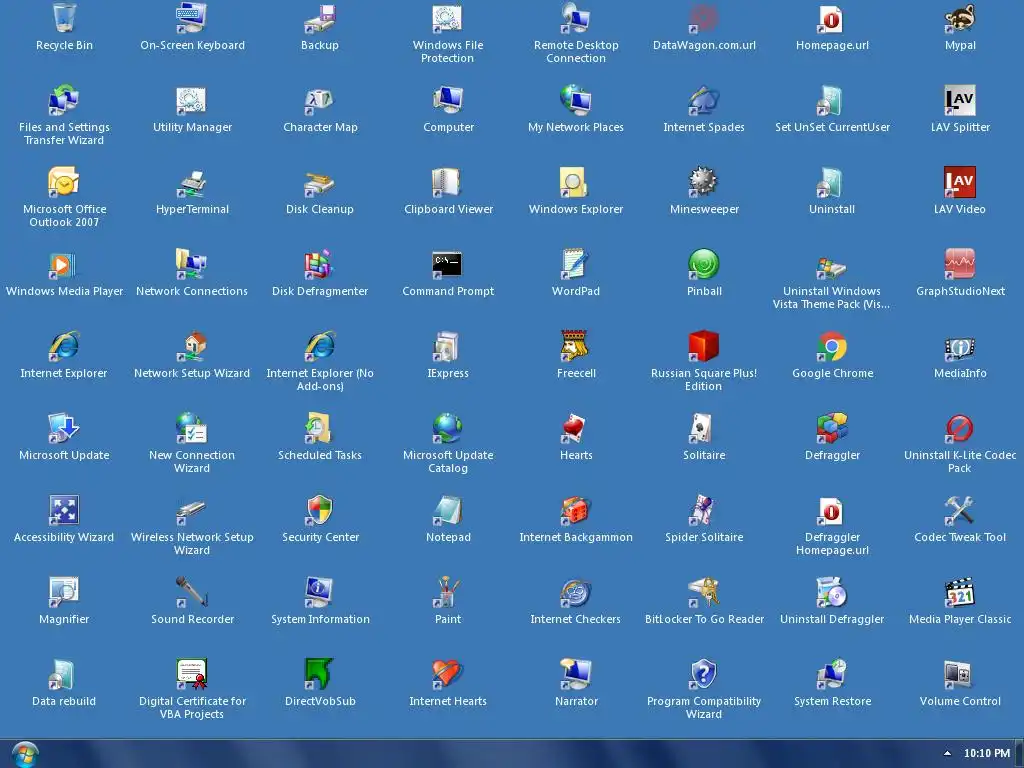Open the Mypal browser icon
1024x768 pixels.
(x=960, y=18)
